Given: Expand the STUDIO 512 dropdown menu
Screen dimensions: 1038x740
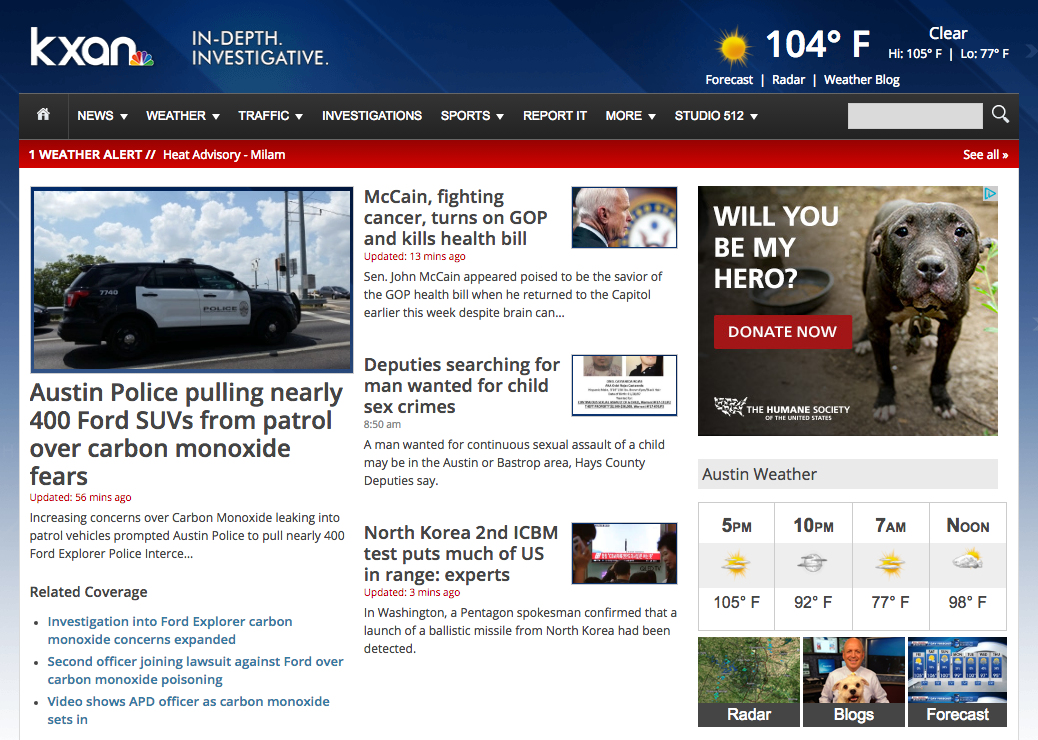Looking at the screenshot, I should pos(716,116).
